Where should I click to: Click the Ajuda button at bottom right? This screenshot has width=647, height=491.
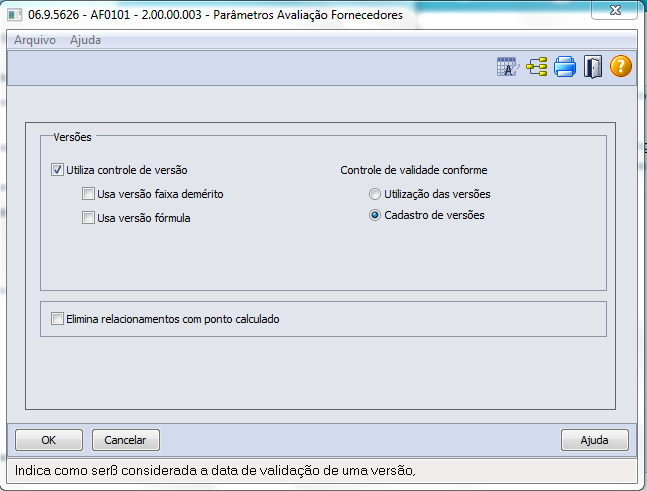pyautogui.click(x=595, y=440)
